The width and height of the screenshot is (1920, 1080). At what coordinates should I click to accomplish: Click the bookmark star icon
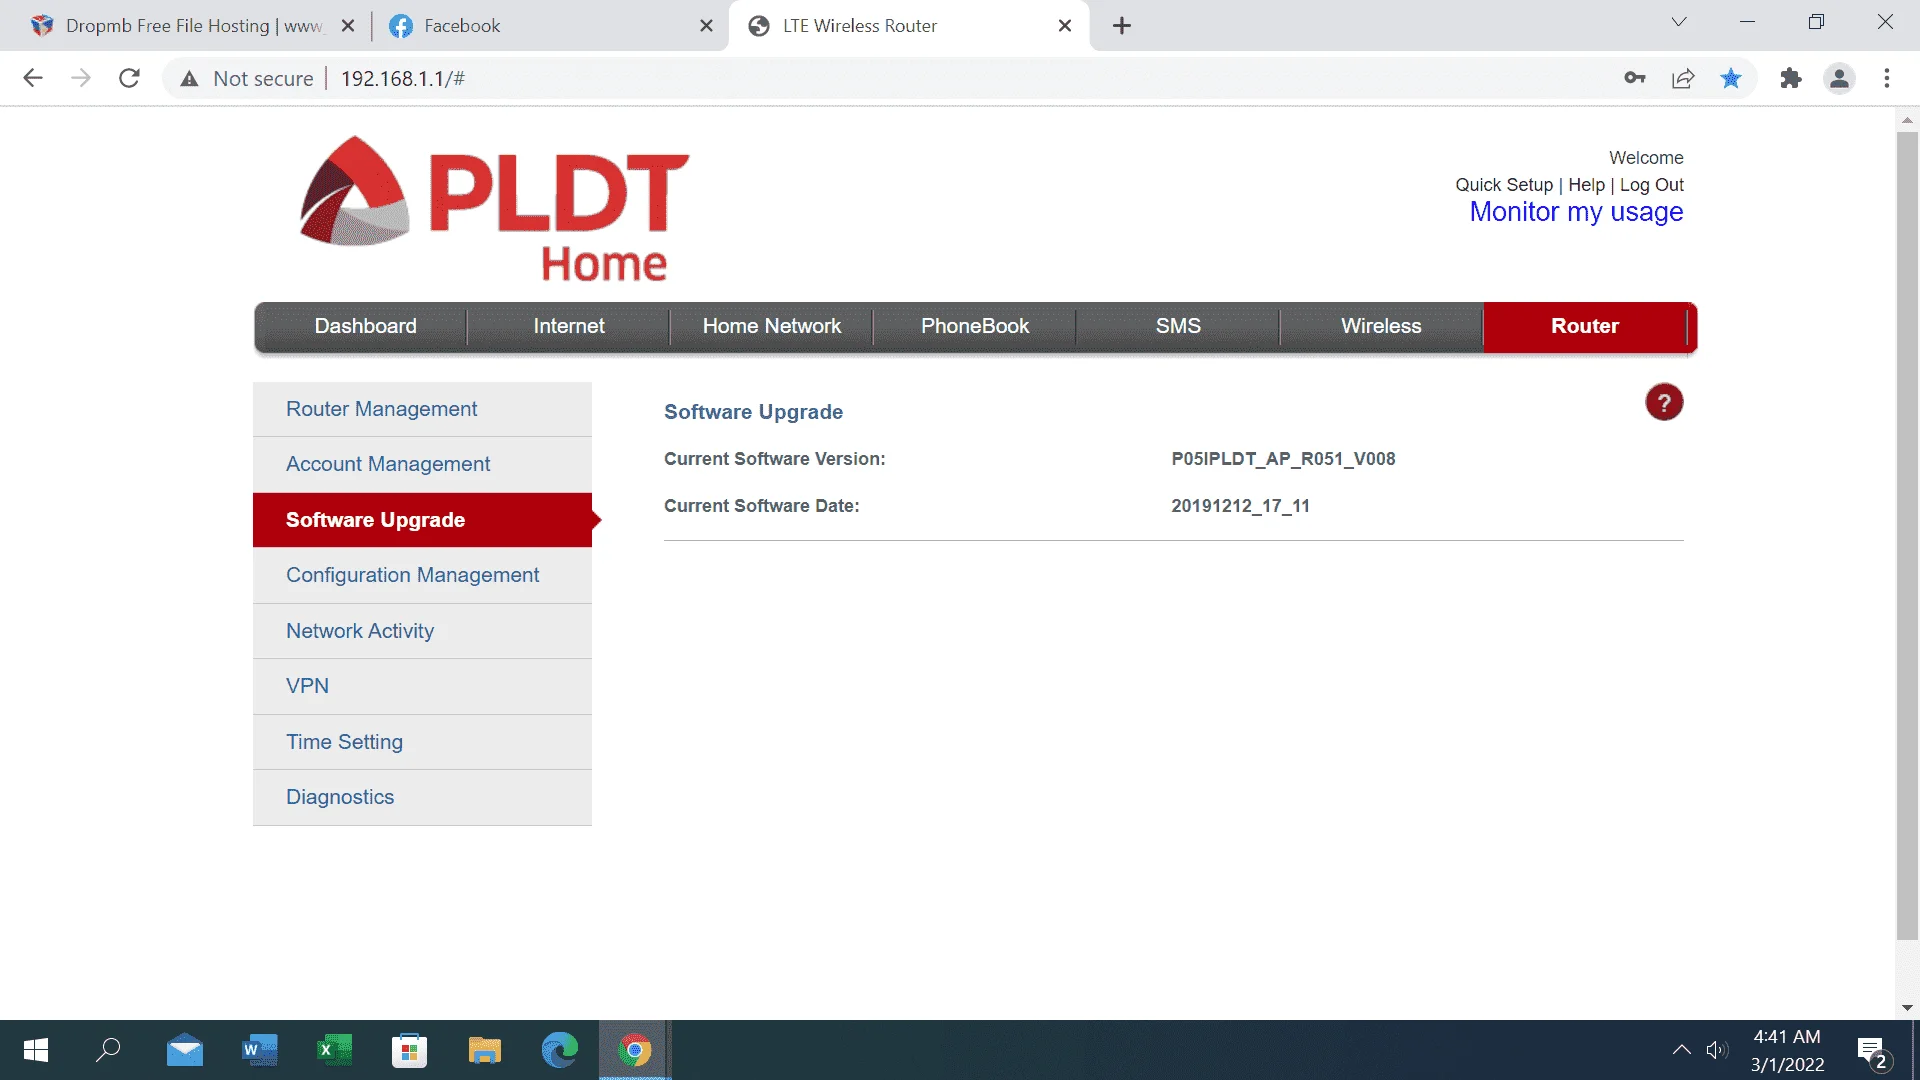coord(1731,78)
